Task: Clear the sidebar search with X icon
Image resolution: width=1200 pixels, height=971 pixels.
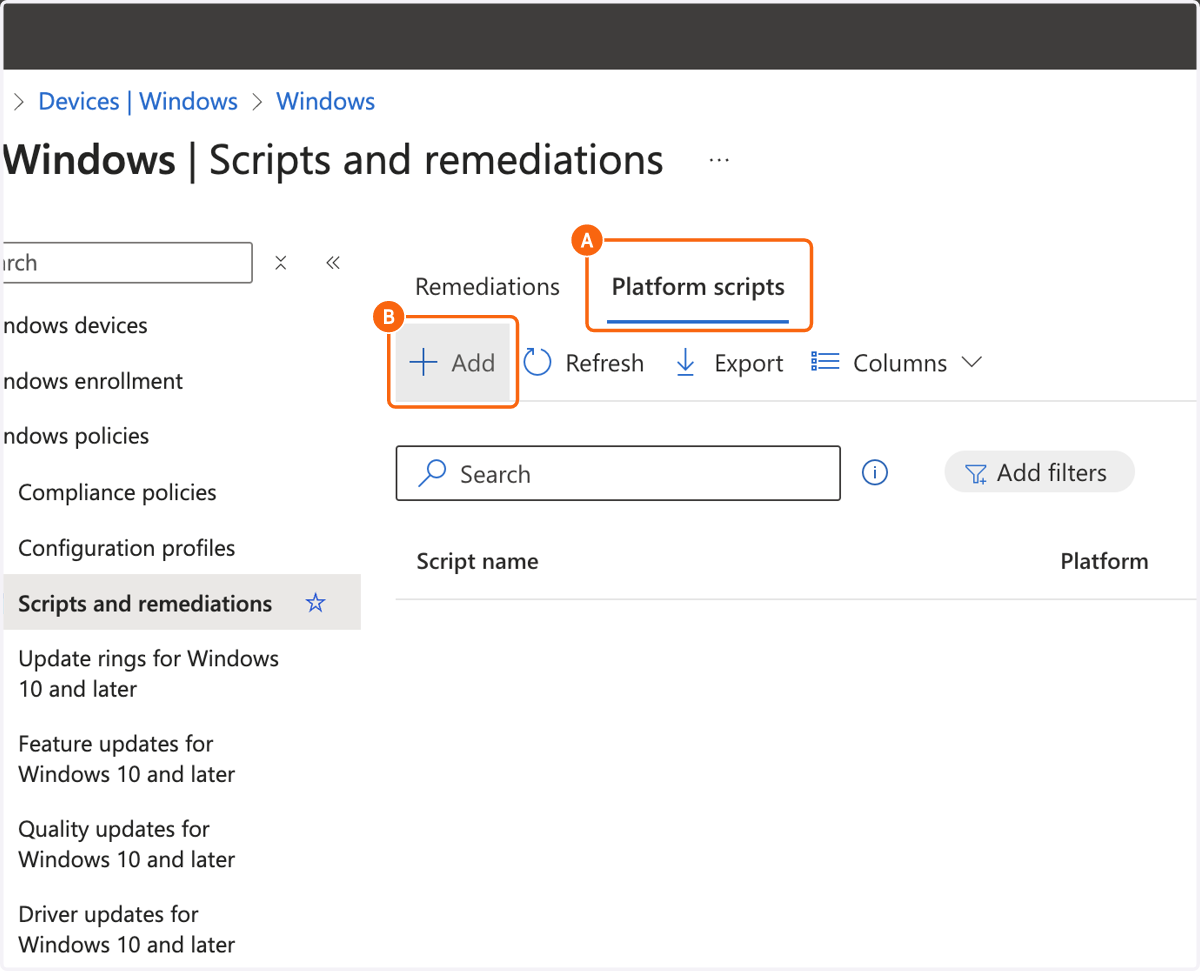Action: coord(281,263)
